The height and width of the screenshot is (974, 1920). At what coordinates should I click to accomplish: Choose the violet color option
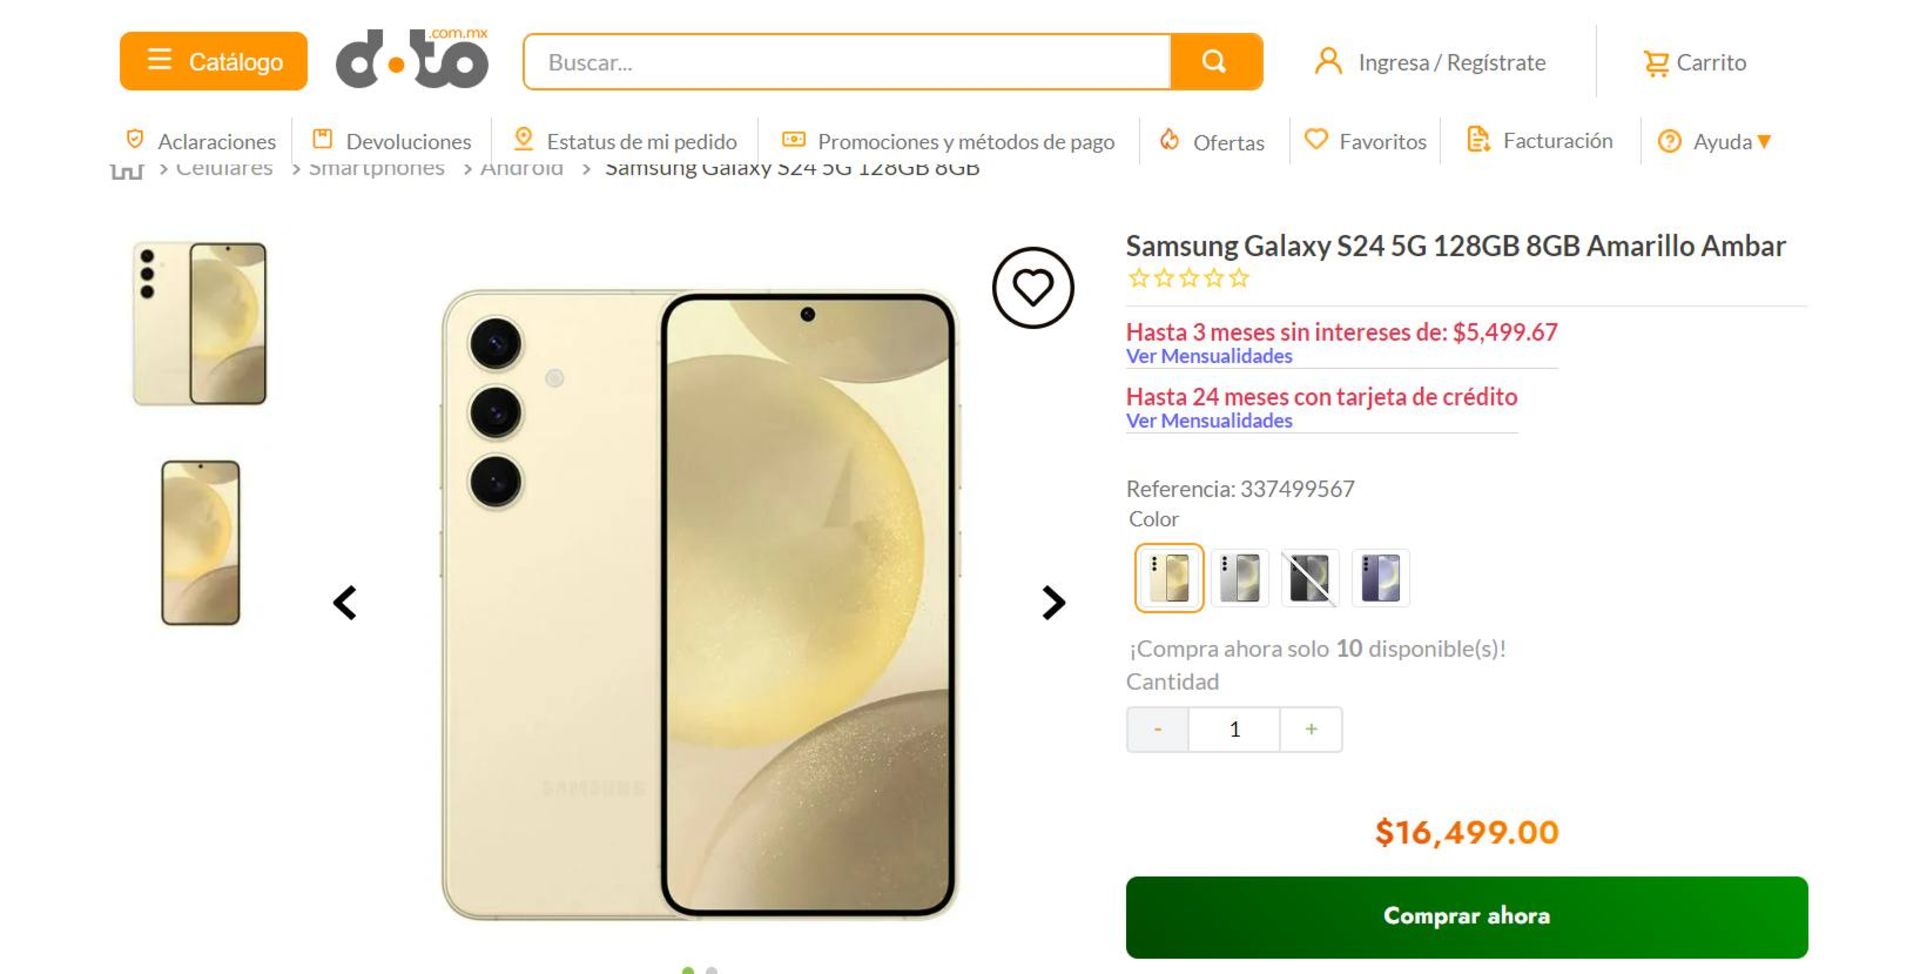[x=1380, y=578]
